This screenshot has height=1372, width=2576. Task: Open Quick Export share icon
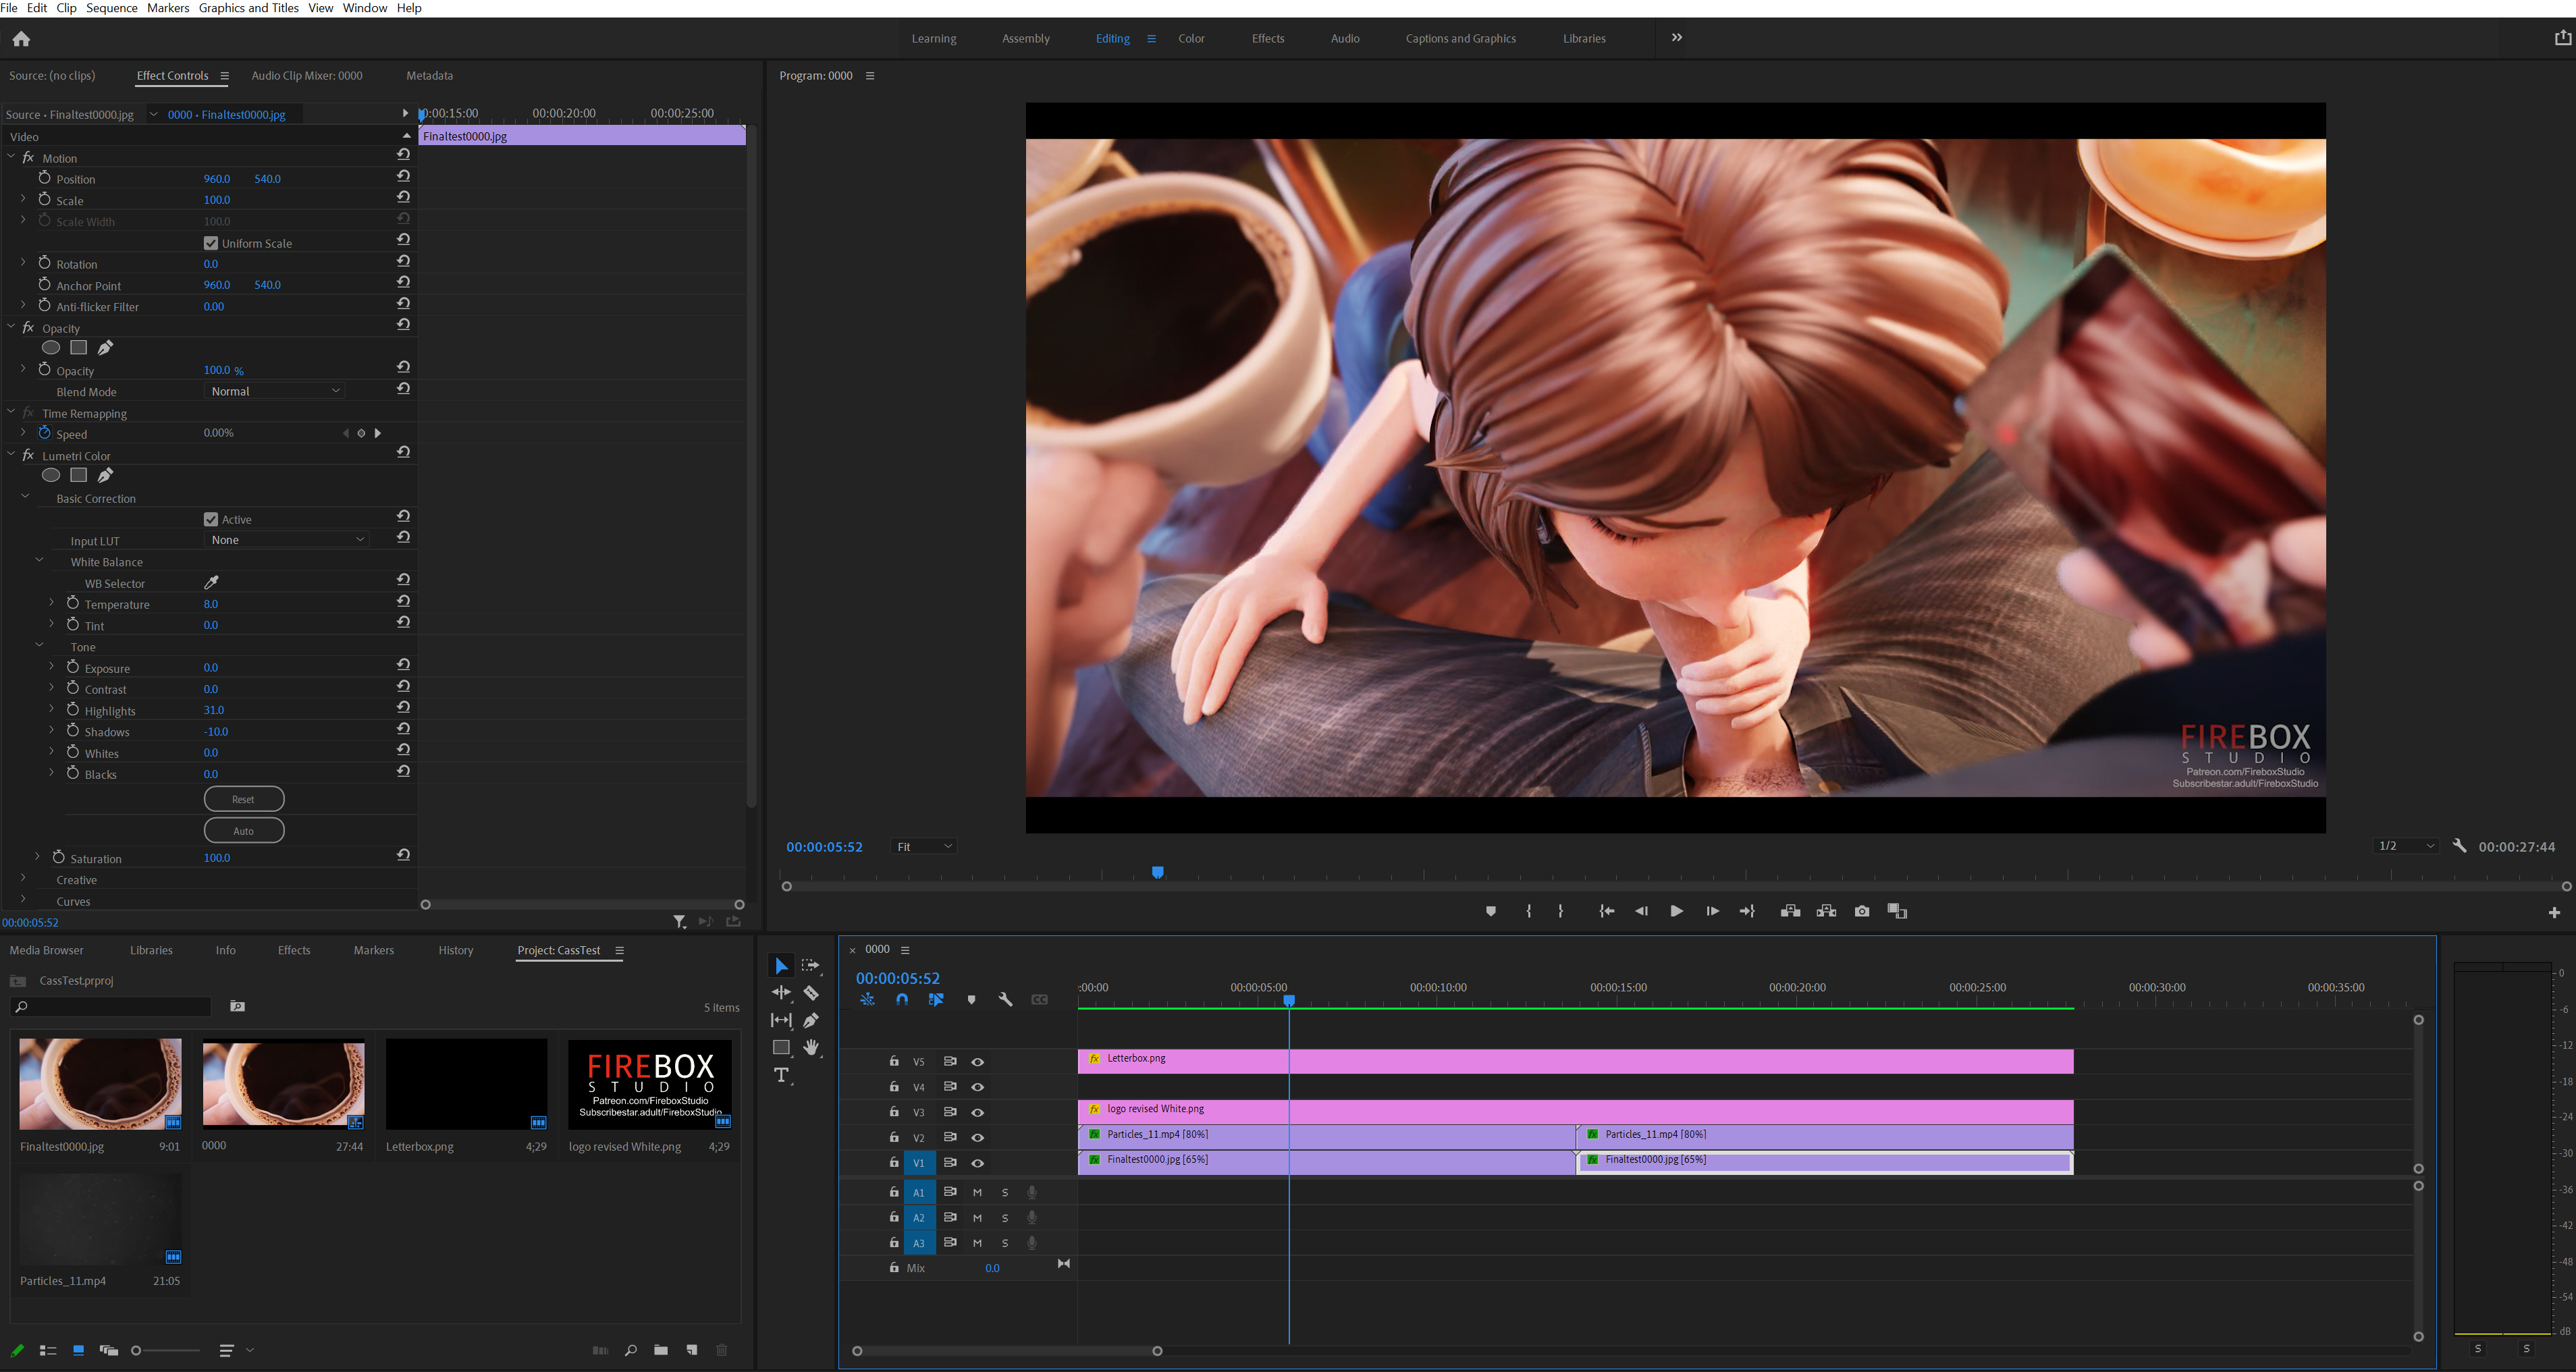2563,39
